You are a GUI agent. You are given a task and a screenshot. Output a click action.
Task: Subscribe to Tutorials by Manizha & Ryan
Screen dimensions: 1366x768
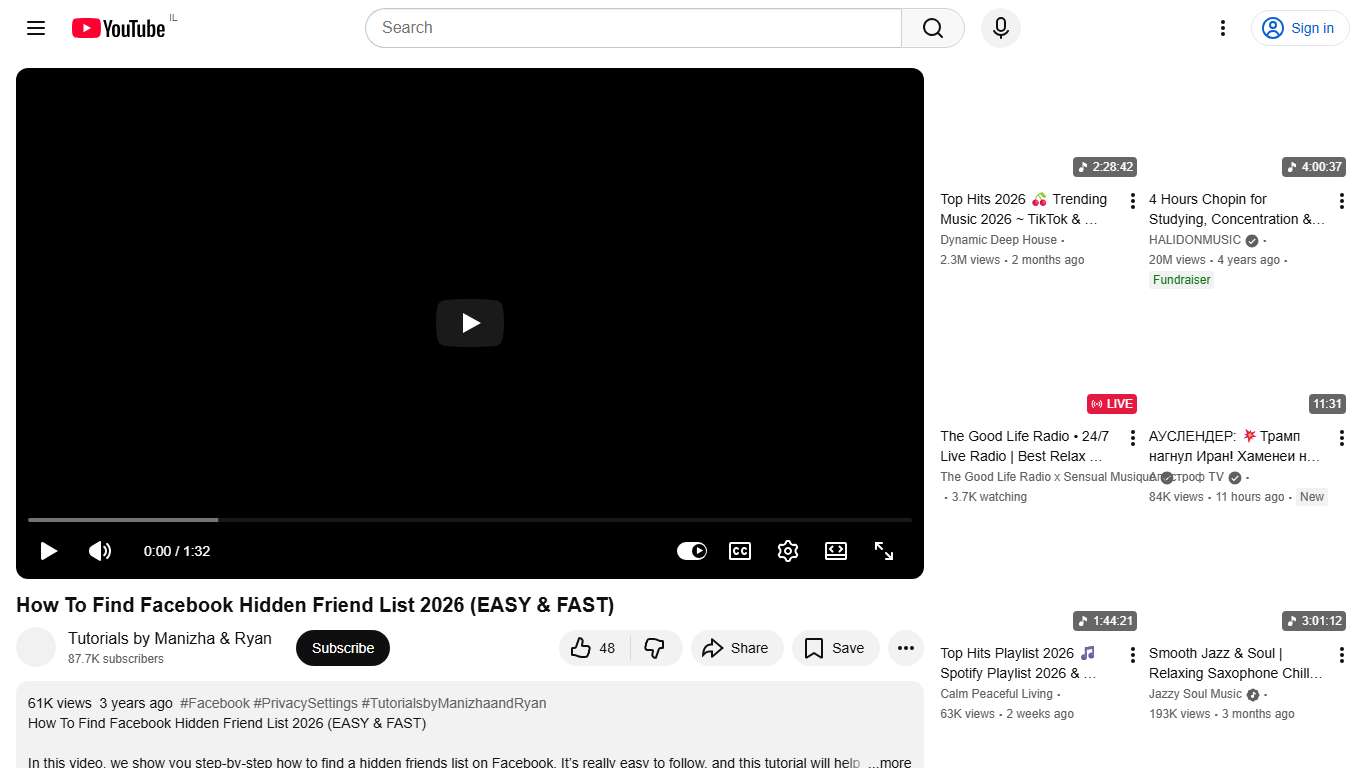pyautogui.click(x=342, y=648)
